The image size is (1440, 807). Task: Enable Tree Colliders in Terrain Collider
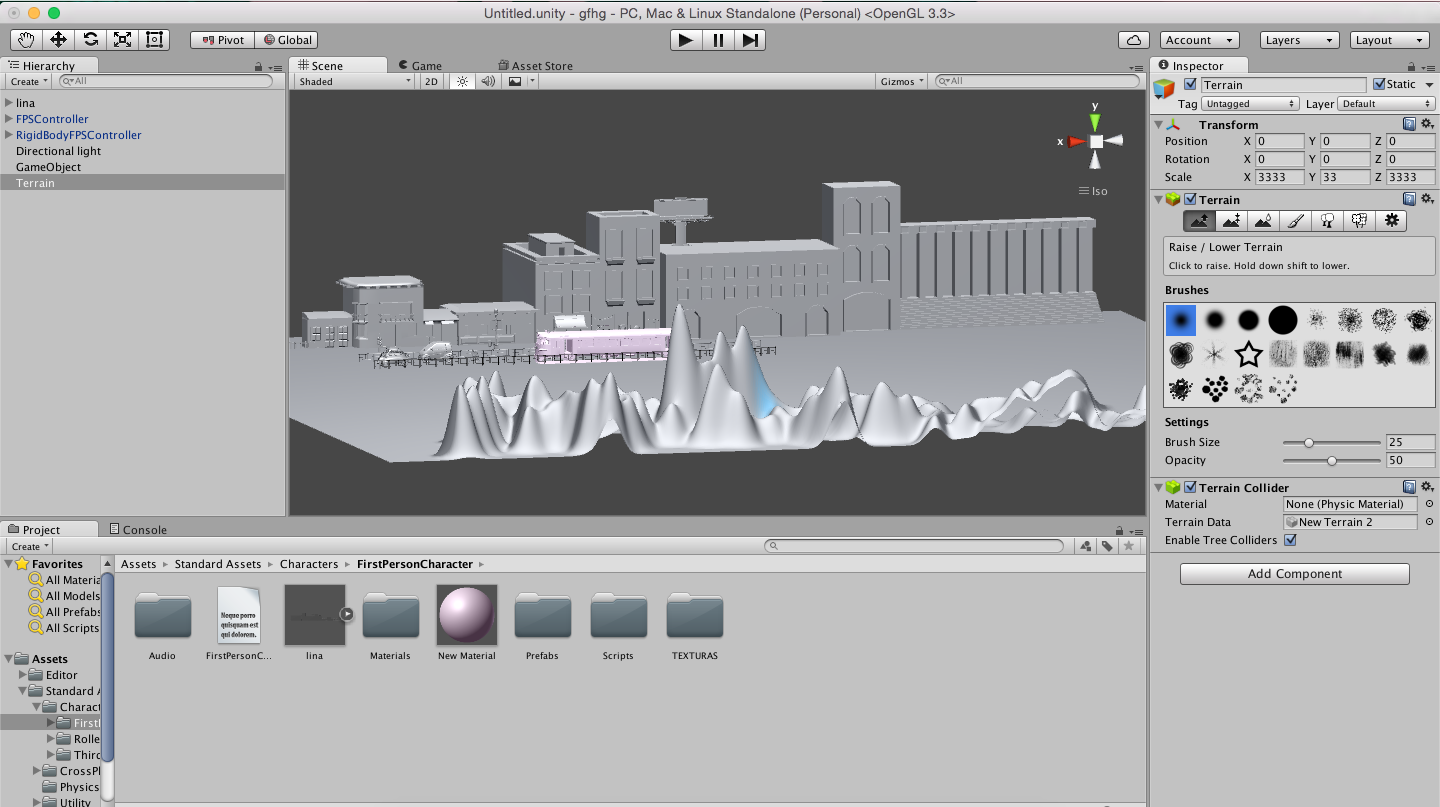1290,540
